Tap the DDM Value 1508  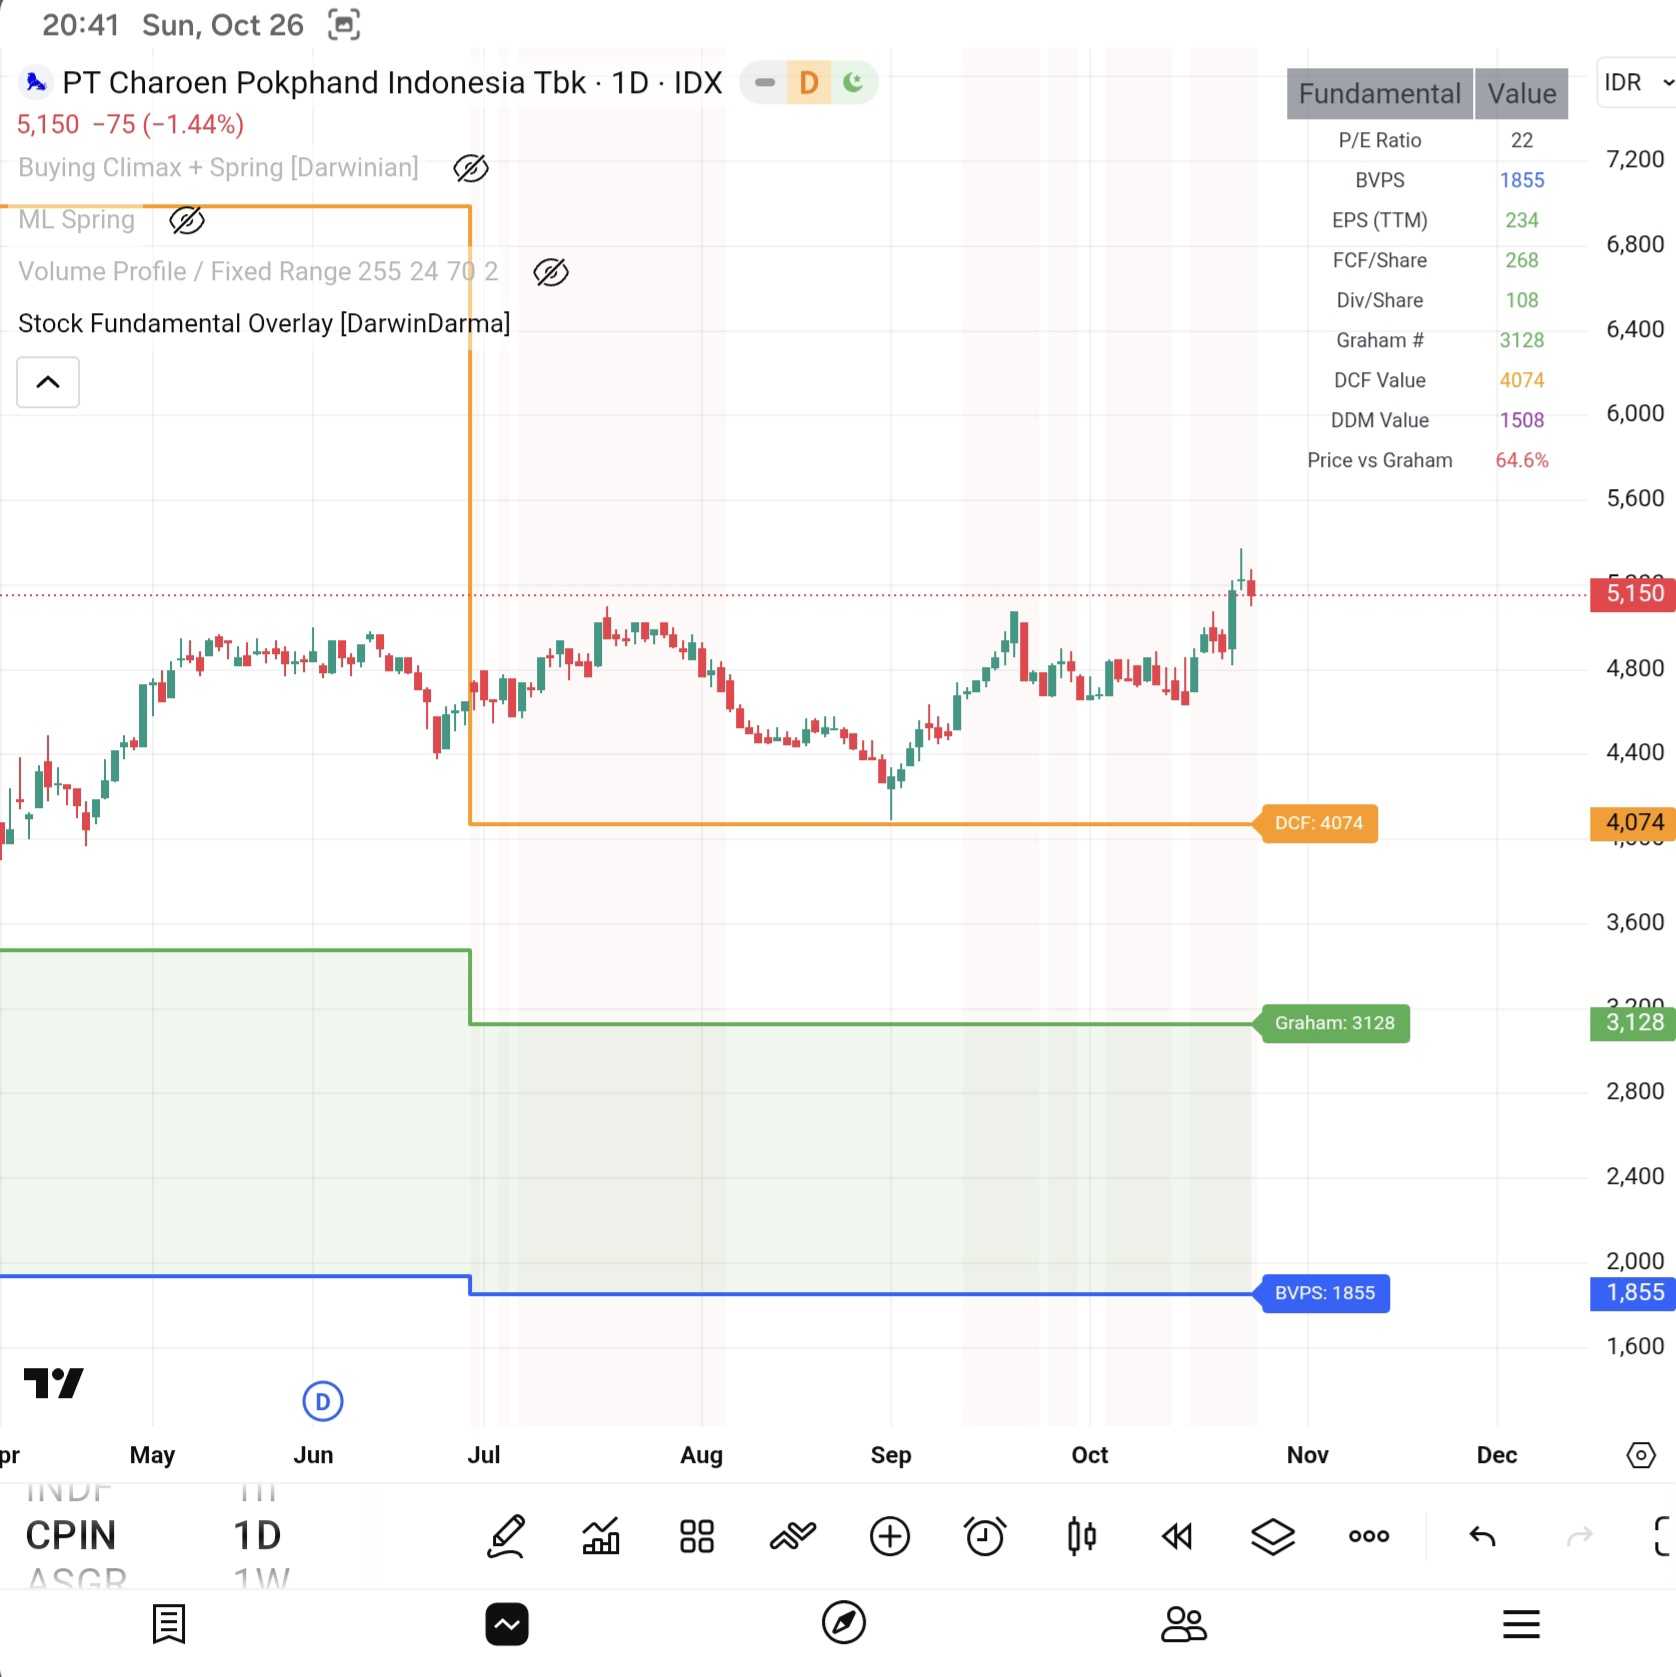pos(1522,420)
